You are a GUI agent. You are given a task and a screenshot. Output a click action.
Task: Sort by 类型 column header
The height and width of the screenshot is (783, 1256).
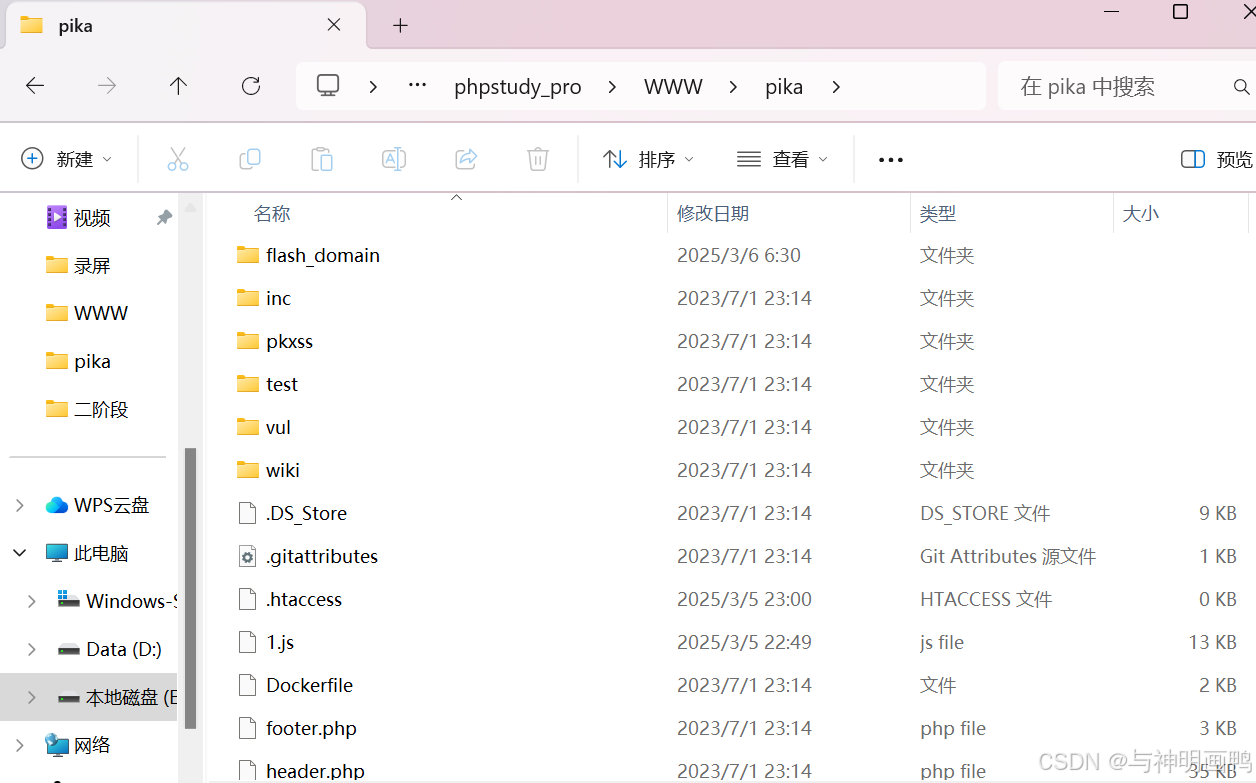(938, 213)
